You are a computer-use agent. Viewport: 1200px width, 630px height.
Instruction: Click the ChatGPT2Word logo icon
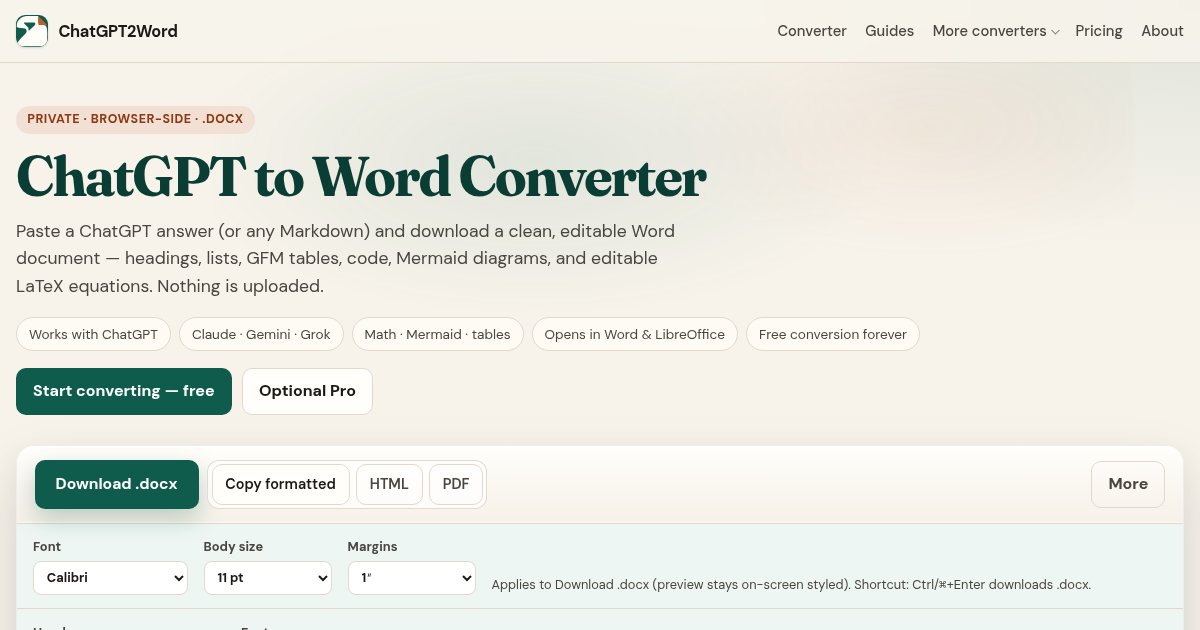[x=32, y=31]
